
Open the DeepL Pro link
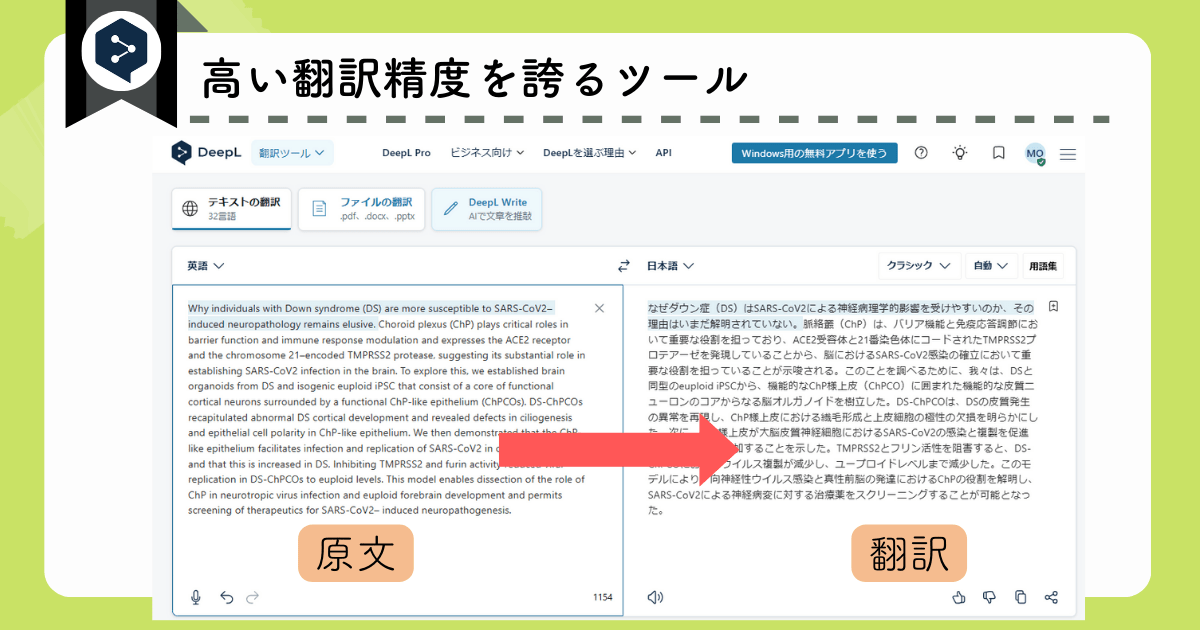coord(406,153)
